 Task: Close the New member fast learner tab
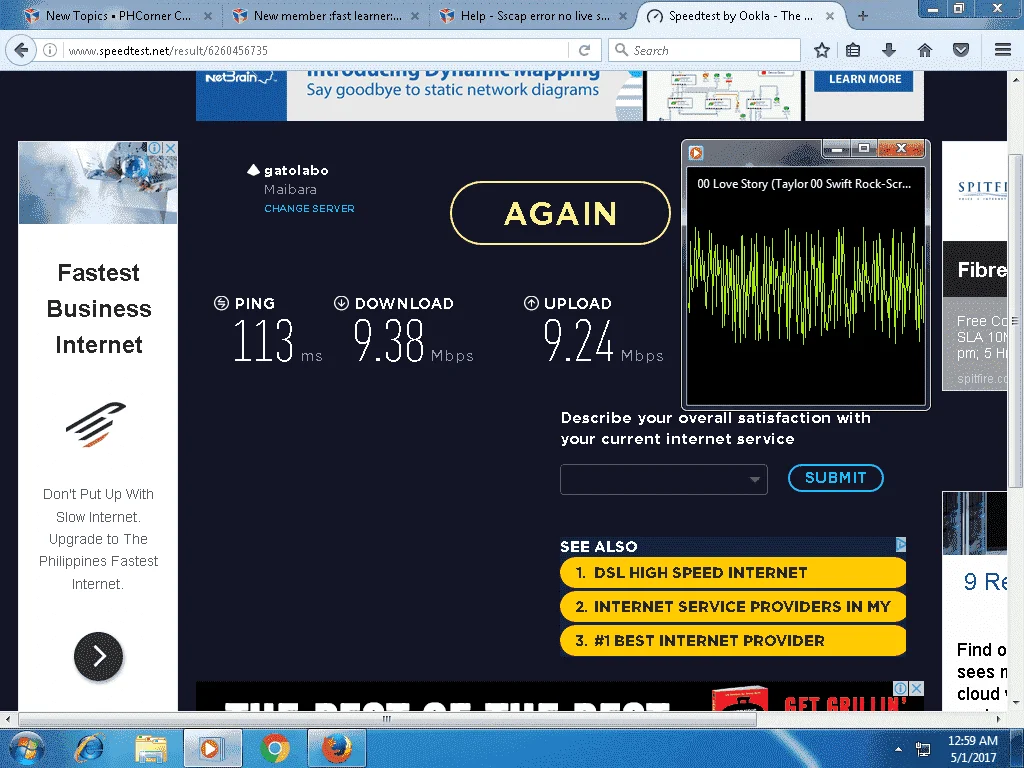pos(415,16)
